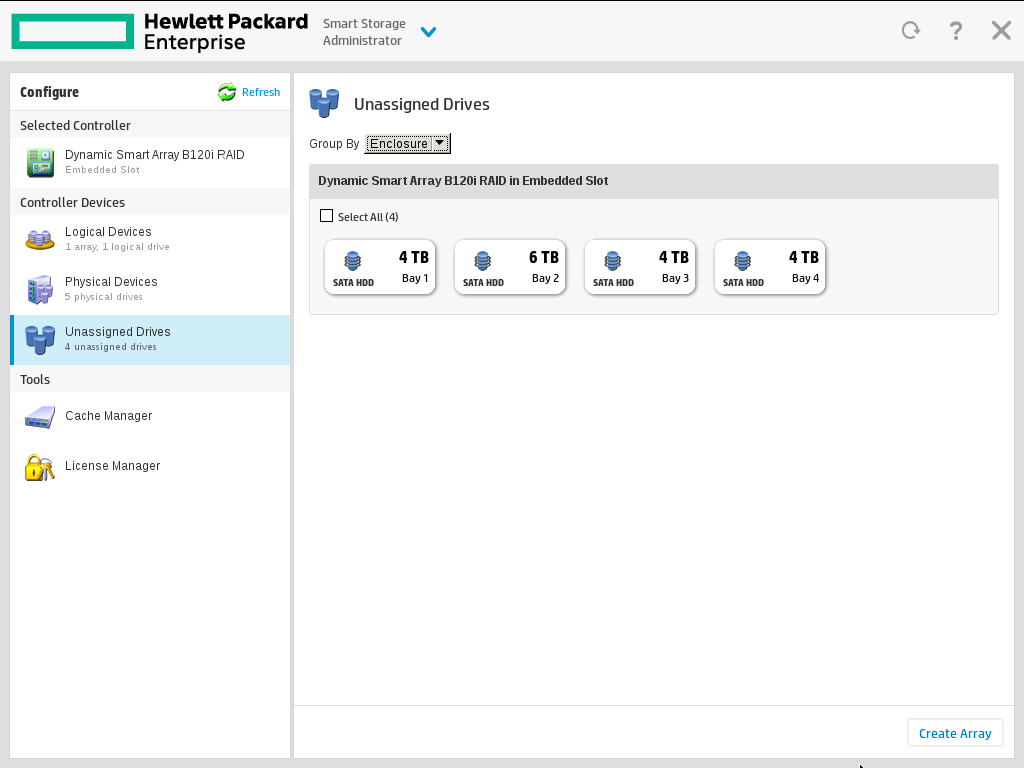
Task: Open help with the question mark icon
Action: point(955,31)
